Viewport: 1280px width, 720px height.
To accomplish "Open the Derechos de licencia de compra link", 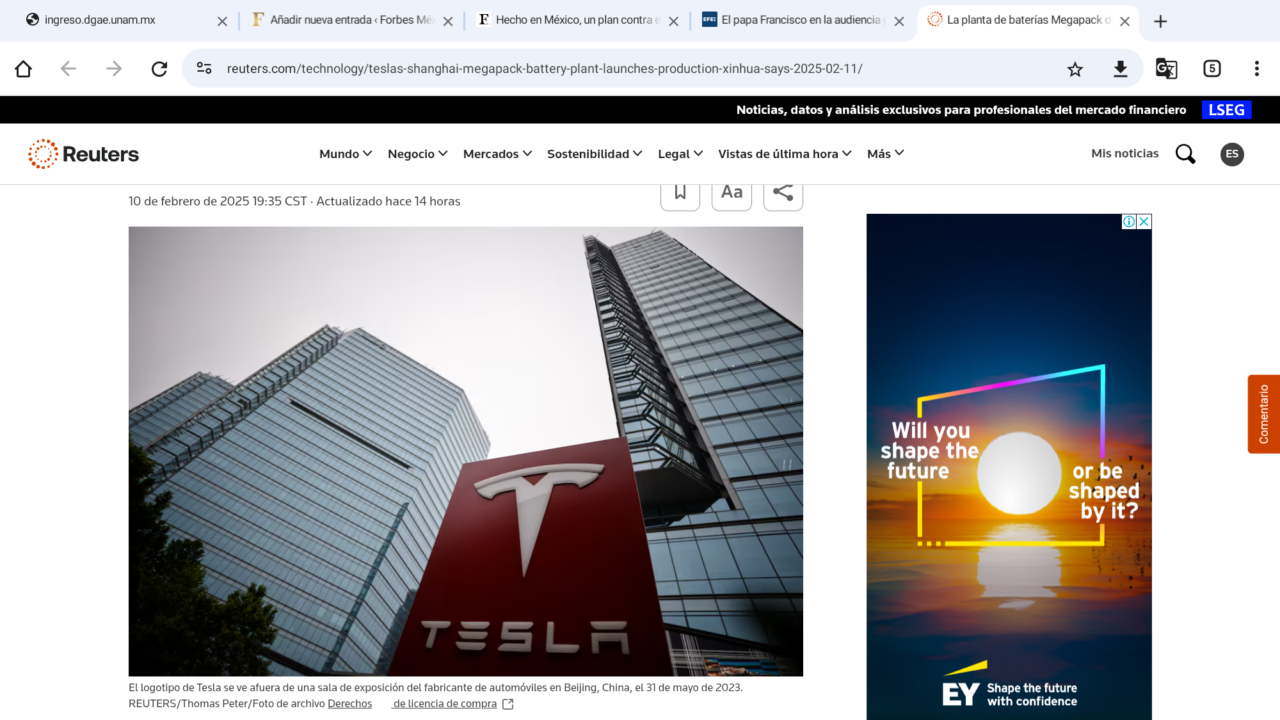I will click(420, 704).
